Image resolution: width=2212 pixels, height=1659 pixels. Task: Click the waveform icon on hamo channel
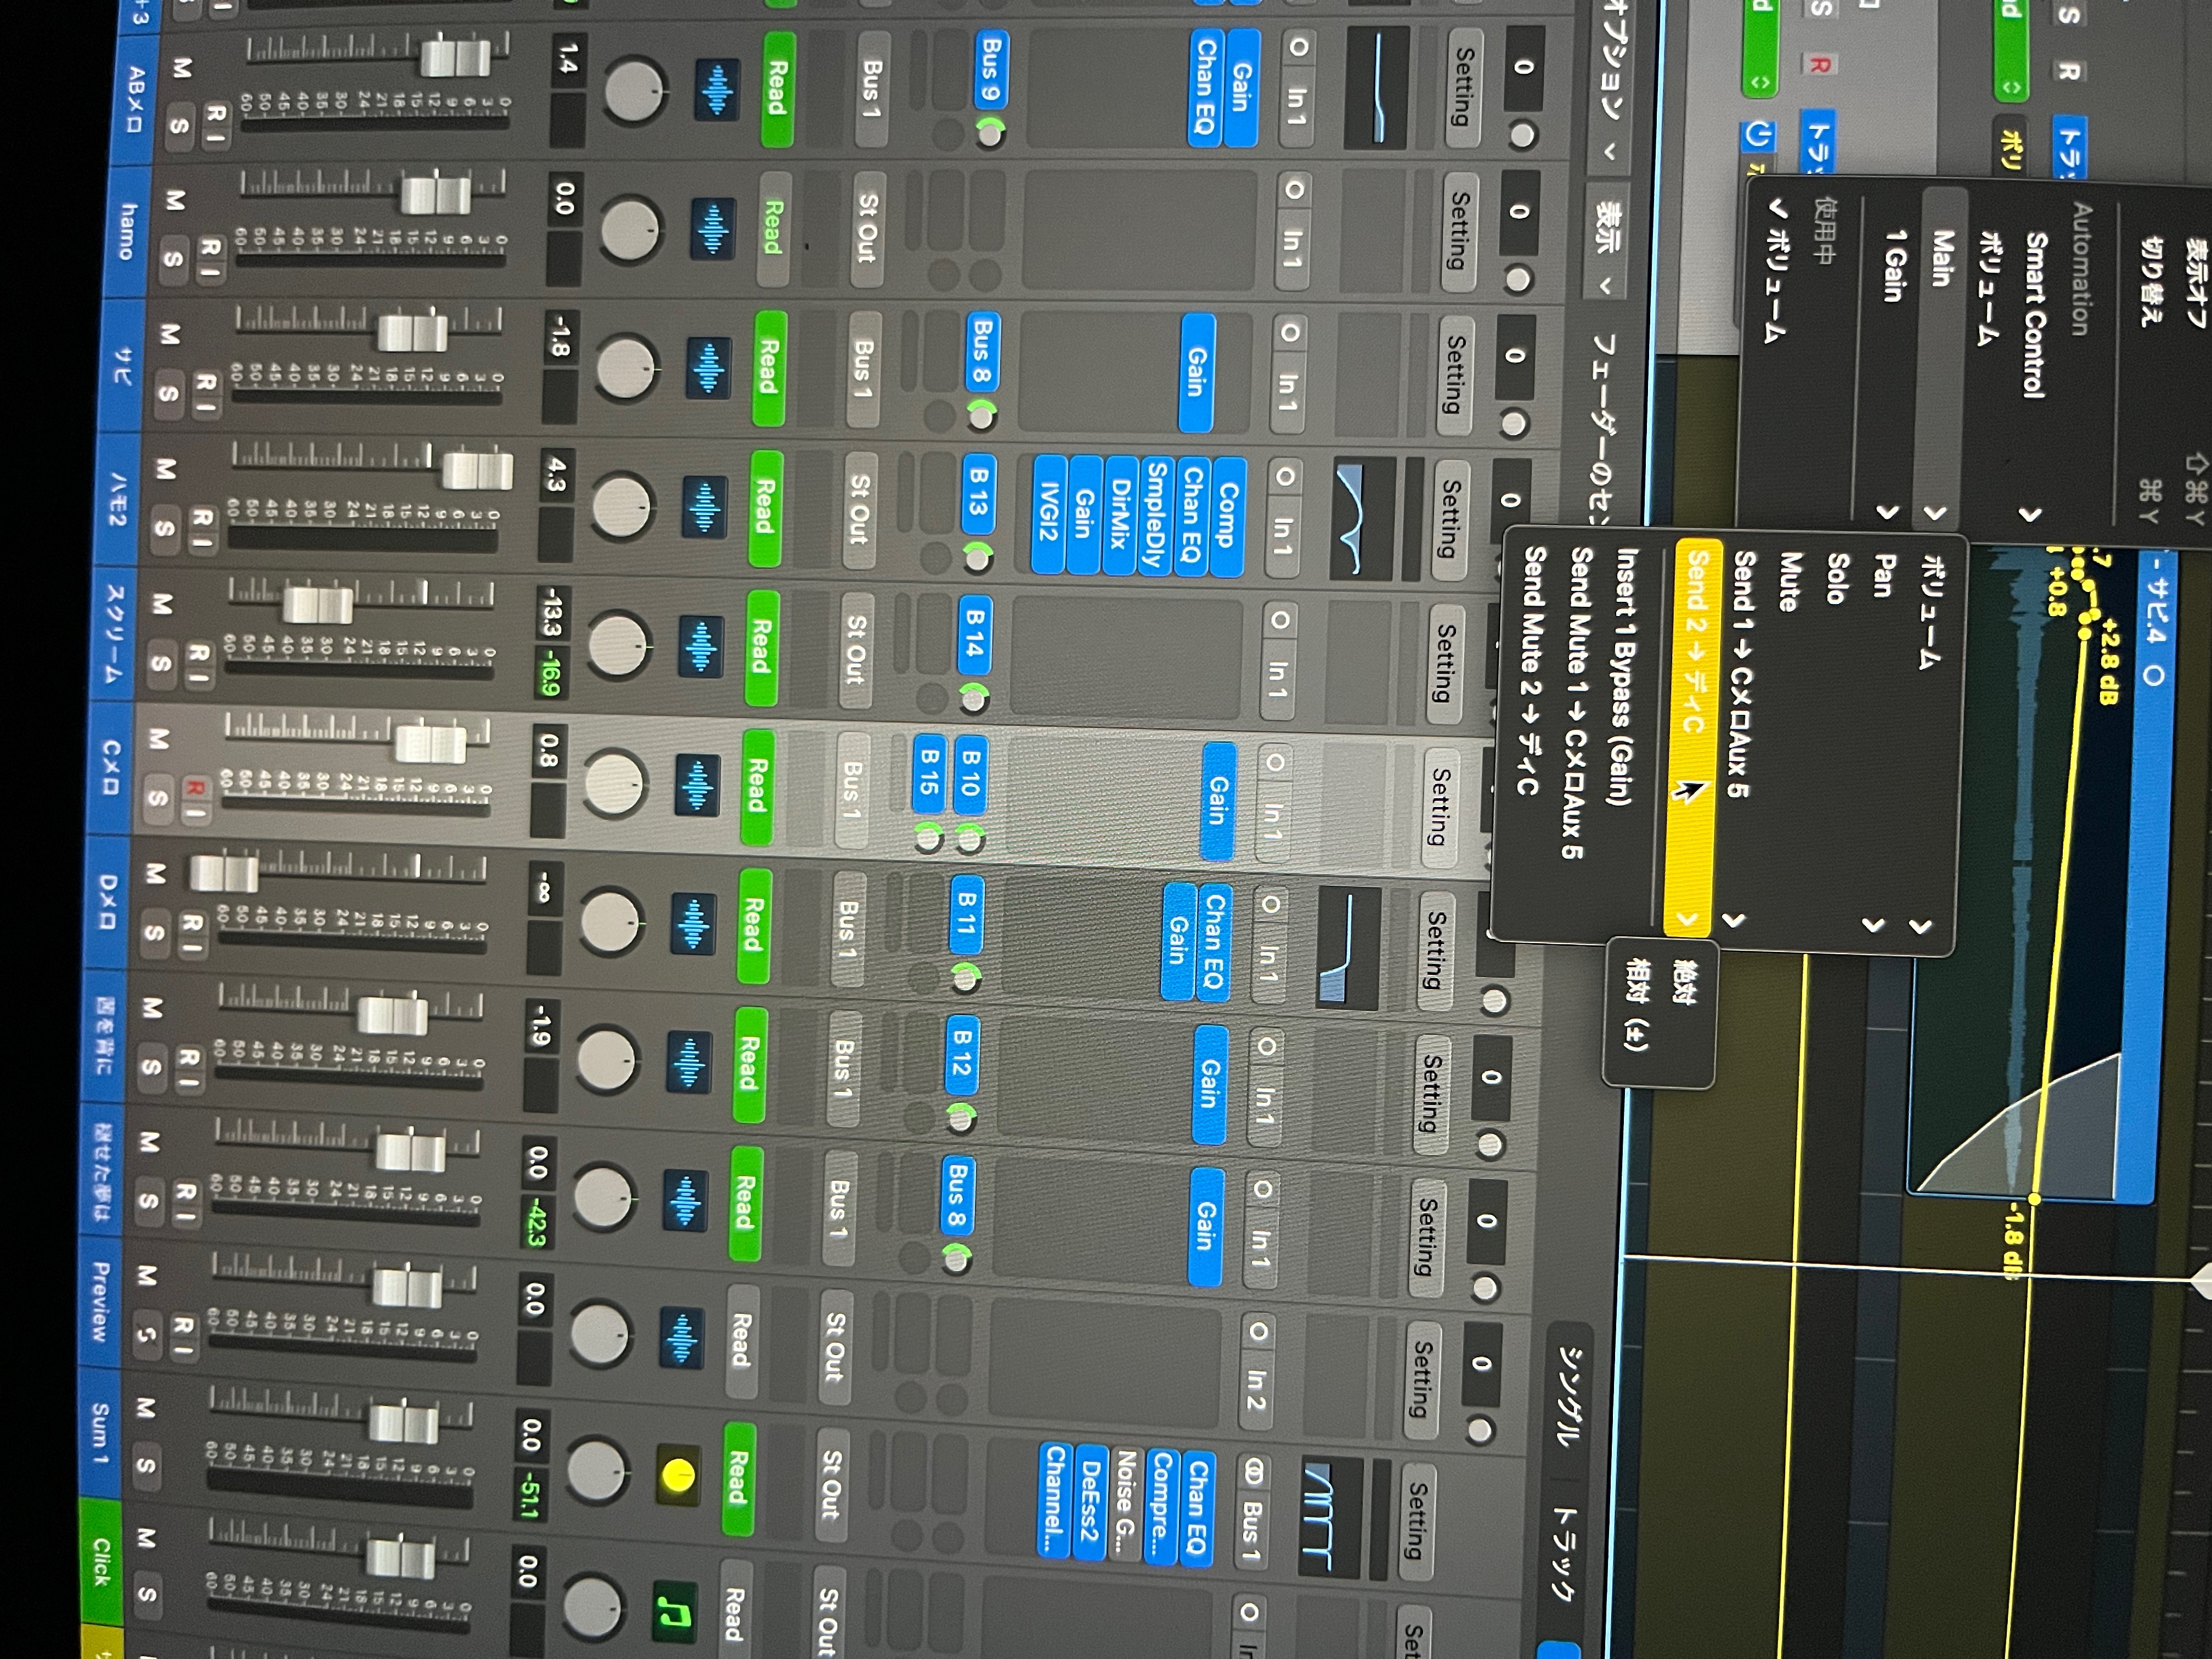click(x=712, y=229)
